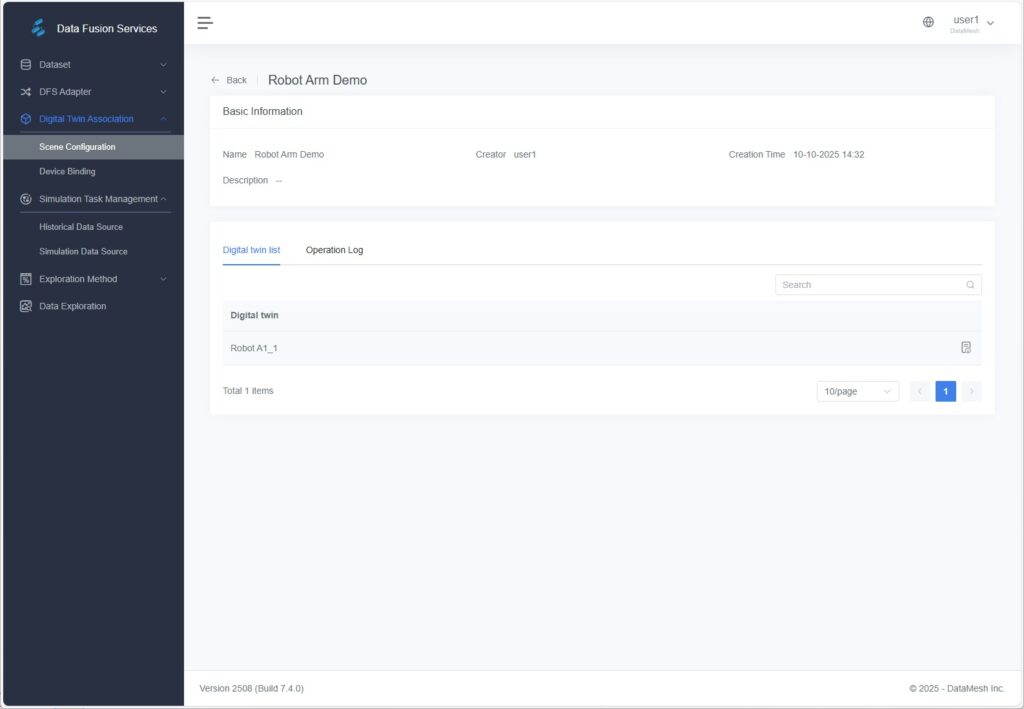Select the Exploration Method percent icon
The height and width of the screenshot is (709, 1024).
(x=24, y=278)
